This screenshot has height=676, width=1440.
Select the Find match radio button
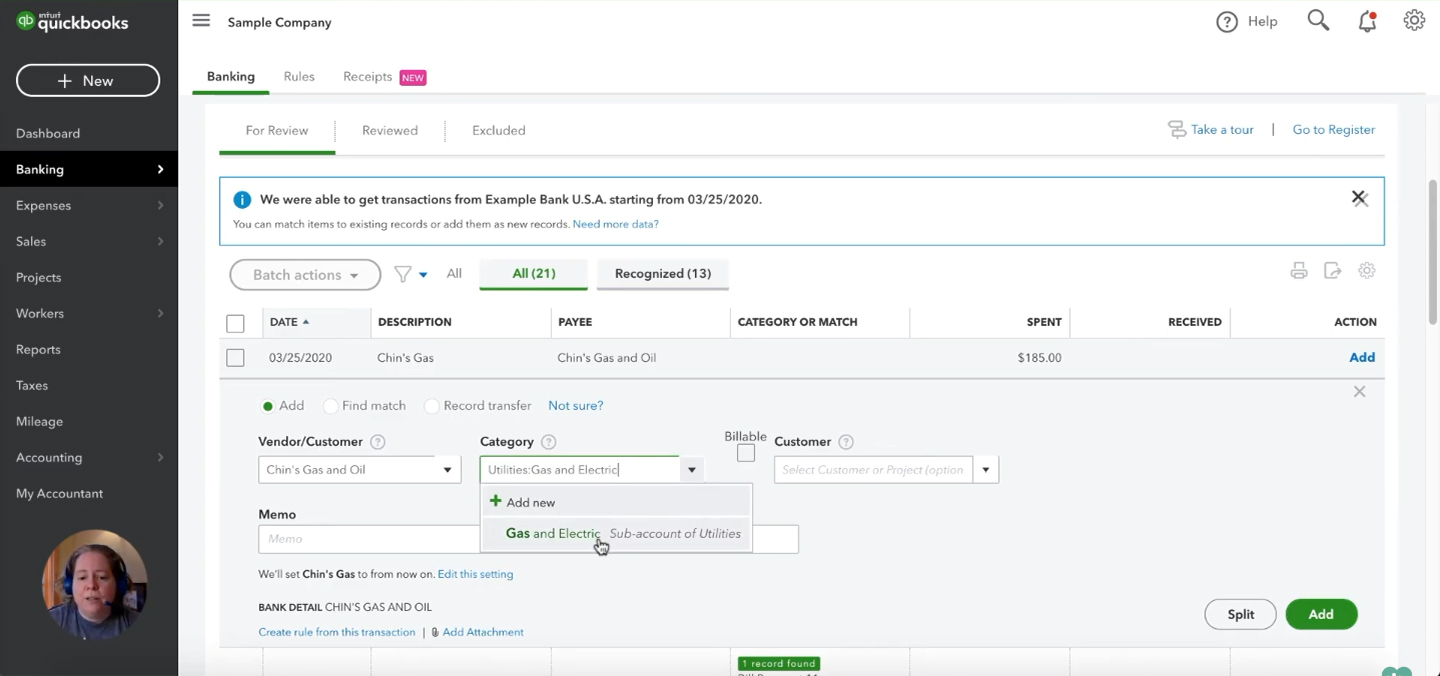(x=331, y=406)
